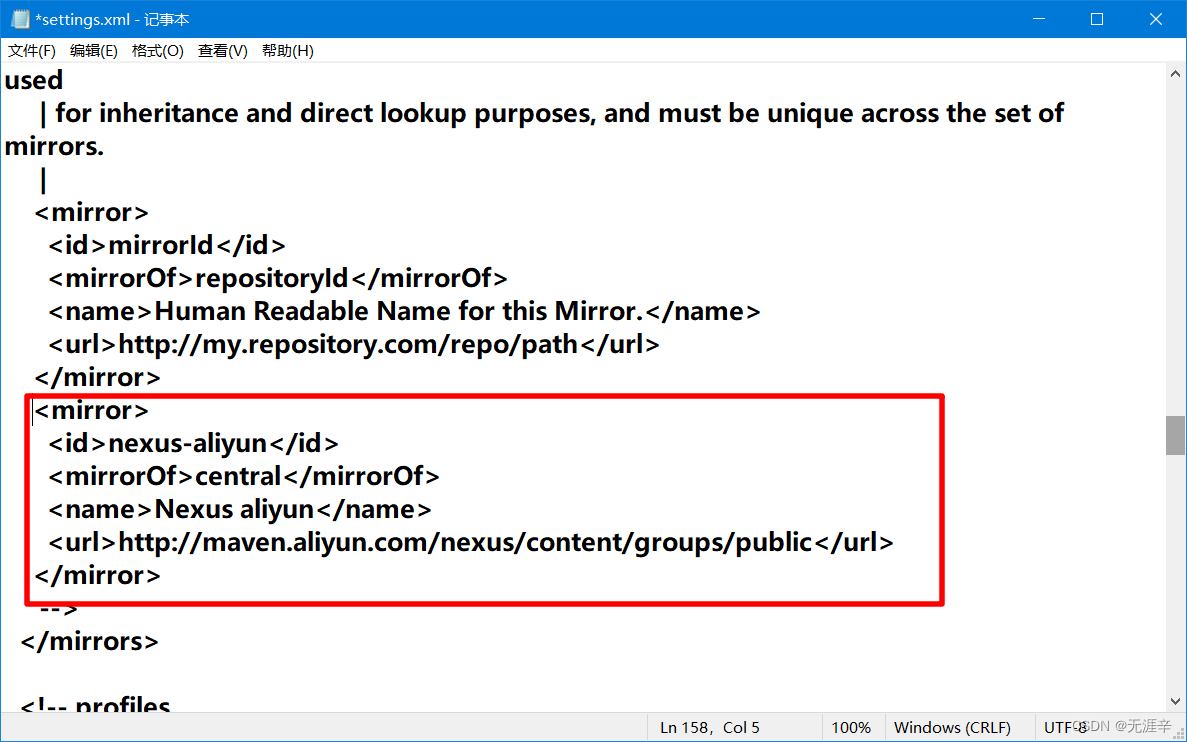This screenshot has height=742, width=1187.
Task: Click the vertical scrollbar thumb
Action: tap(1176, 435)
